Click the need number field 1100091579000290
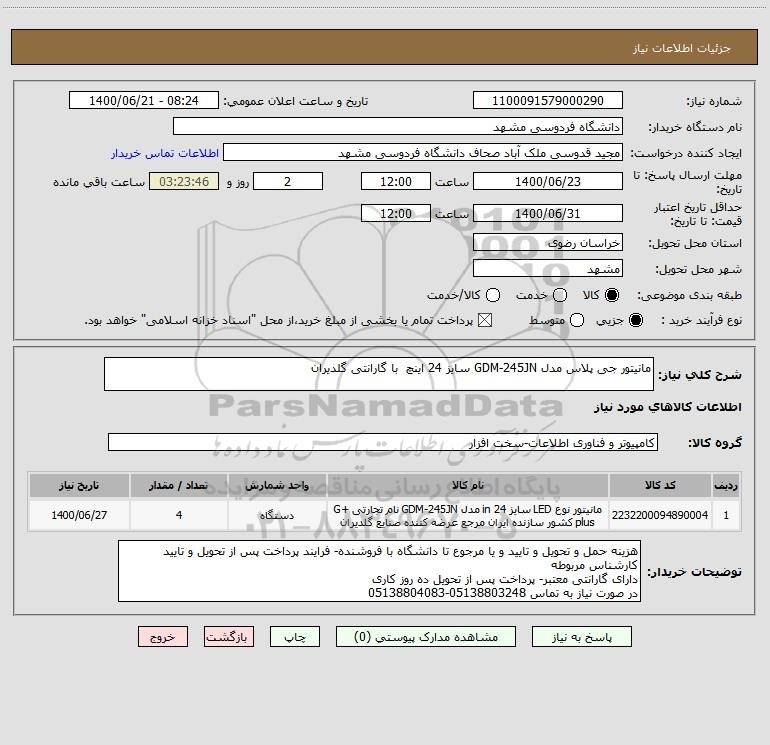The image size is (770, 745). pos(548,101)
